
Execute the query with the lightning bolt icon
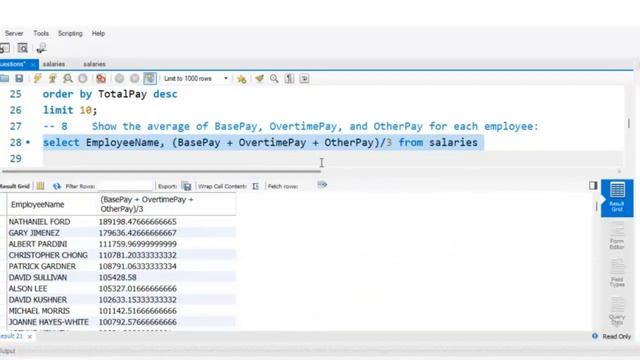coord(37,78)
